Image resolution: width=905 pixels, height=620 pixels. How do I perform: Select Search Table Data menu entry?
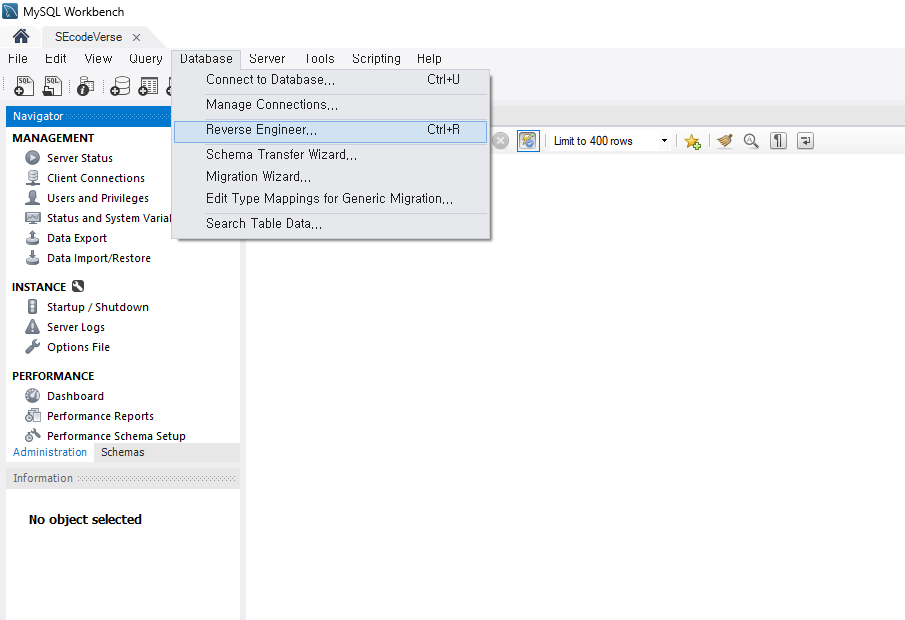[x=331, y=223]
